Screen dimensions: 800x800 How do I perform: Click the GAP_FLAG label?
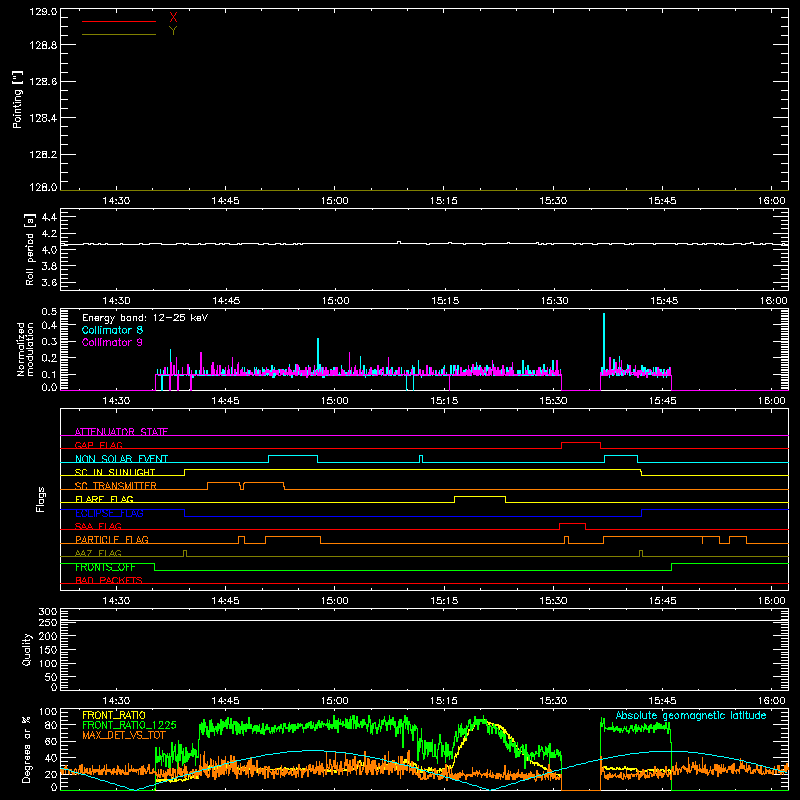(x=98, y=445)
